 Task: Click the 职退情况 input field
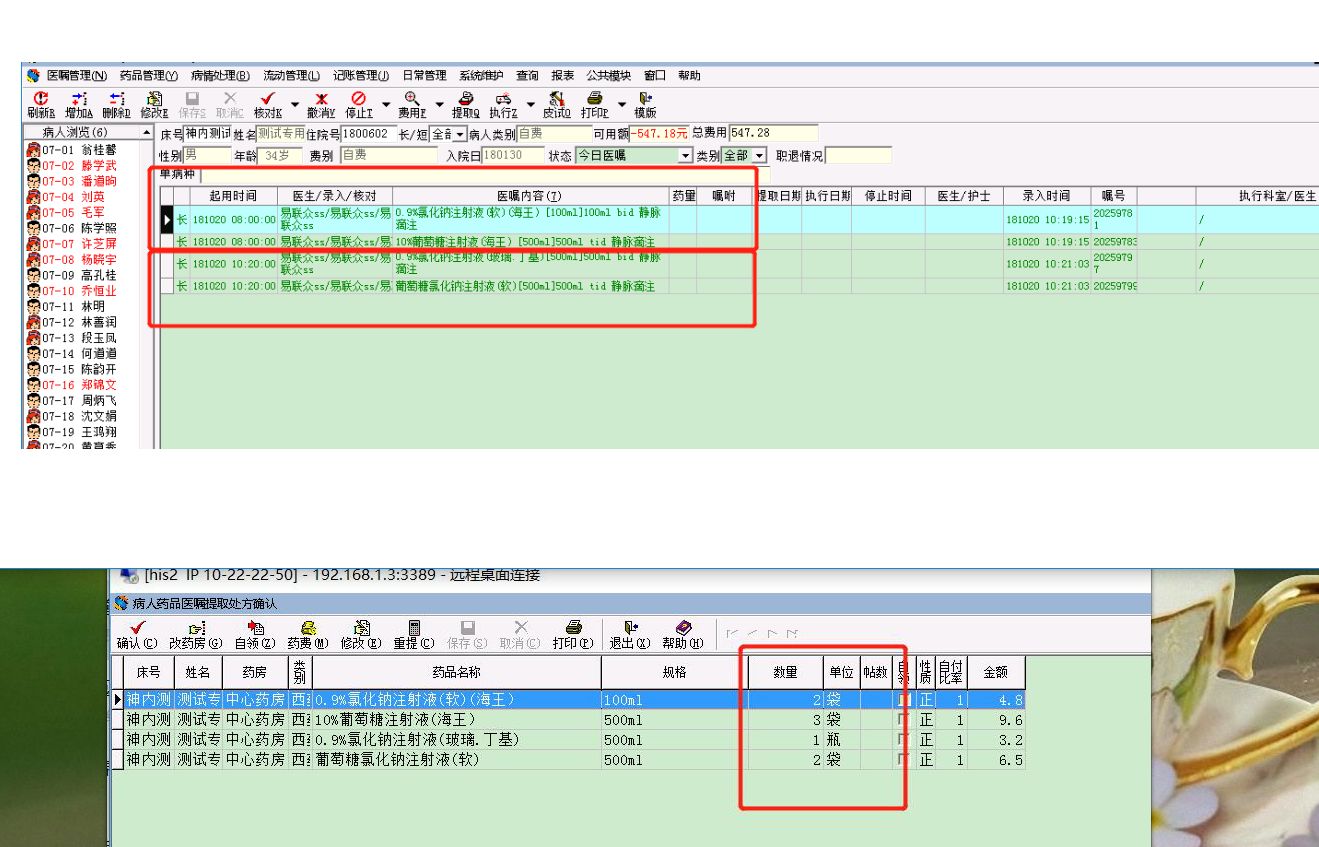tap(858, 156)
